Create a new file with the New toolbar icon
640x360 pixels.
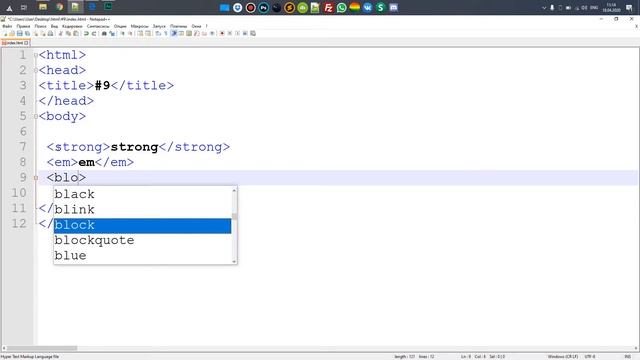coord(5,33)
